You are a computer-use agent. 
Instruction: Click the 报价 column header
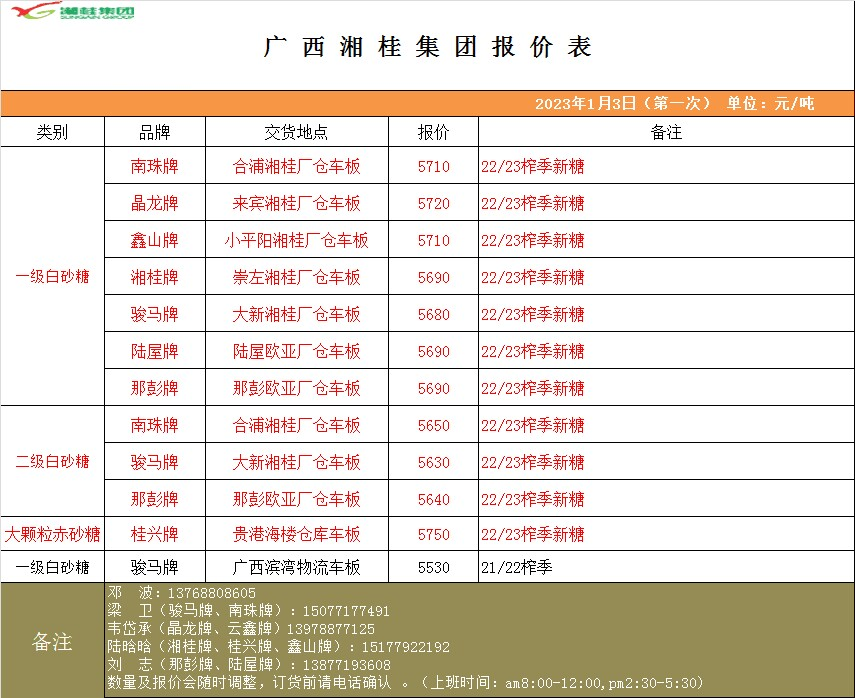pyautogui.click(x=433, y=132)
